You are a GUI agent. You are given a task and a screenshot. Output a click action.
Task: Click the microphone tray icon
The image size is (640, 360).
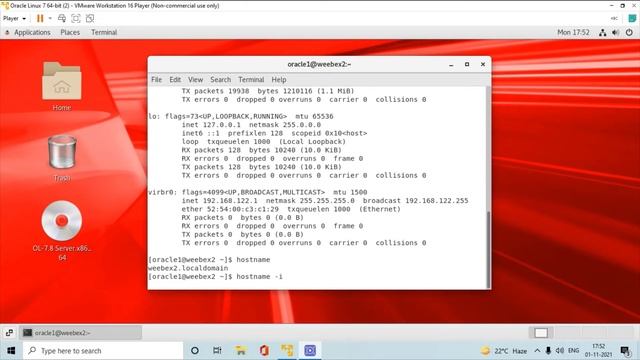(x=548, y=351)
